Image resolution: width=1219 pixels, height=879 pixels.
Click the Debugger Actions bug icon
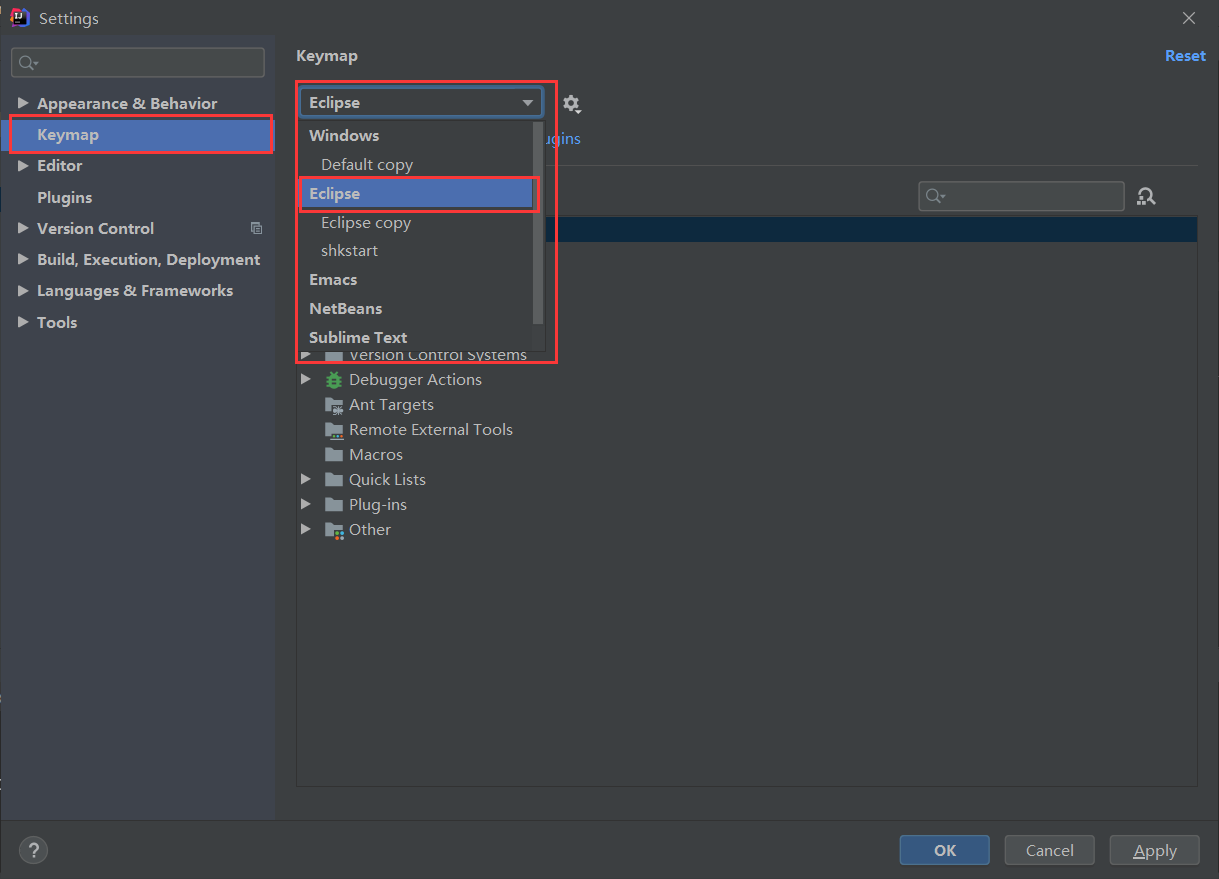334,380
